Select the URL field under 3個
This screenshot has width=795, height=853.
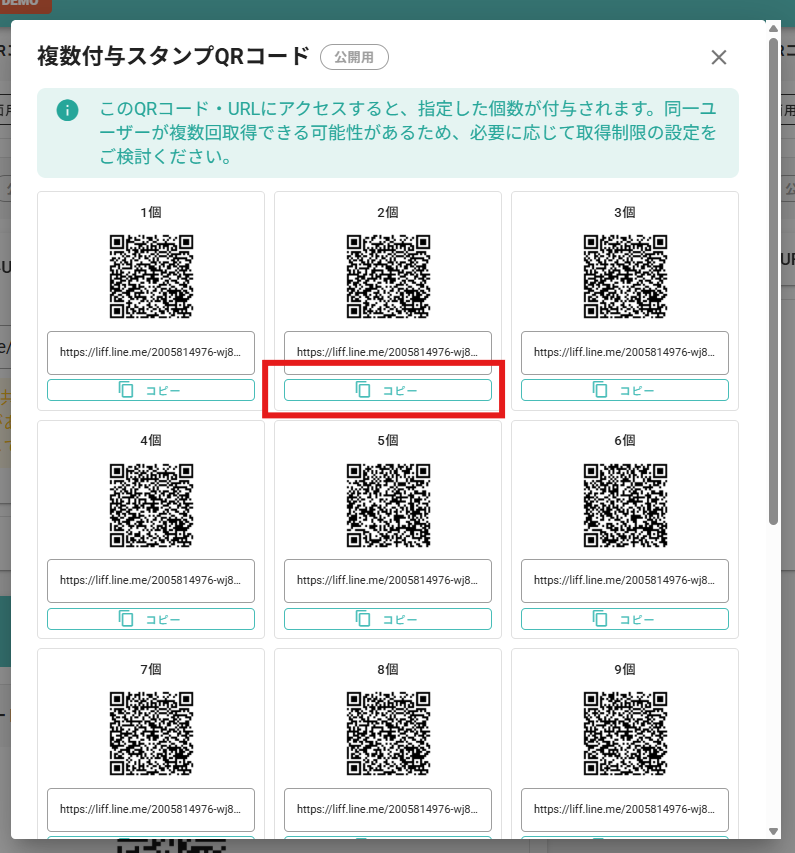click(625, 353)
